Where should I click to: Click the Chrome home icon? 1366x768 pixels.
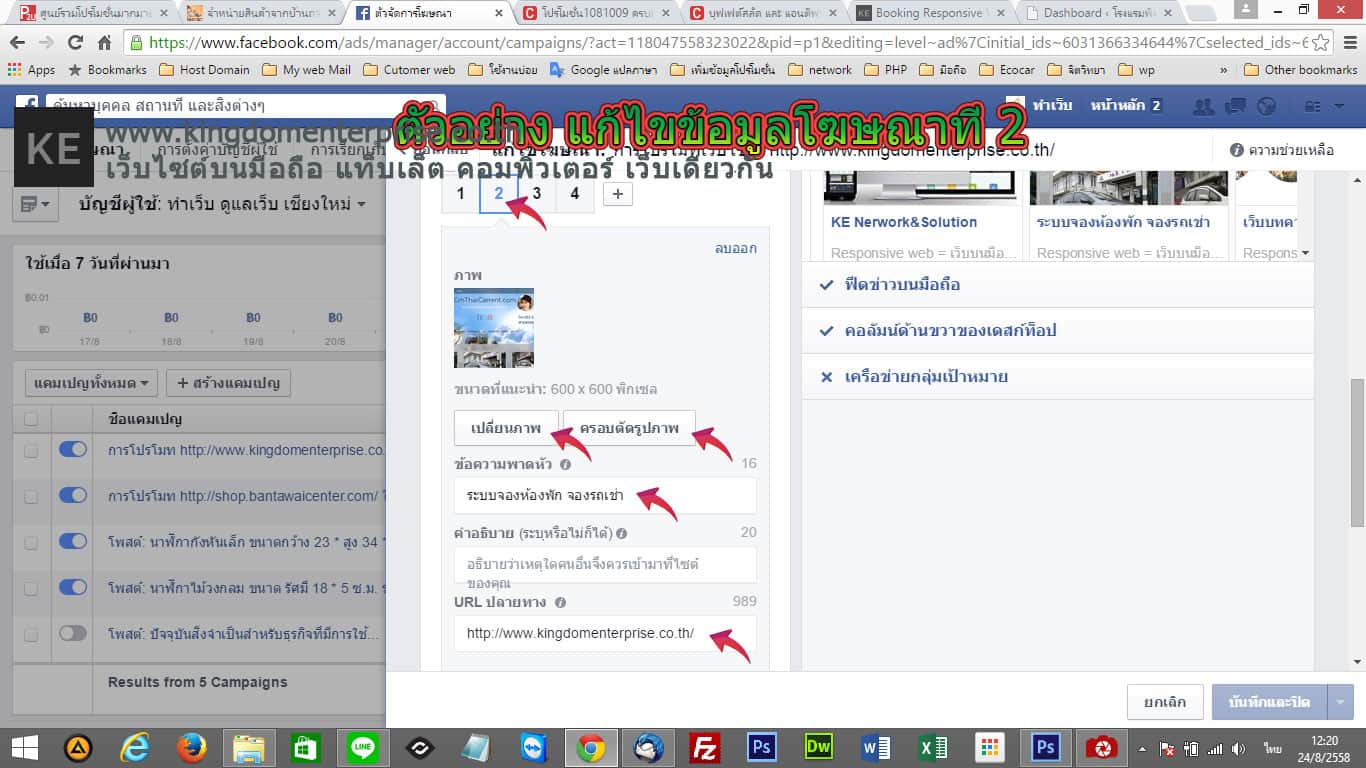coord(104,43)
